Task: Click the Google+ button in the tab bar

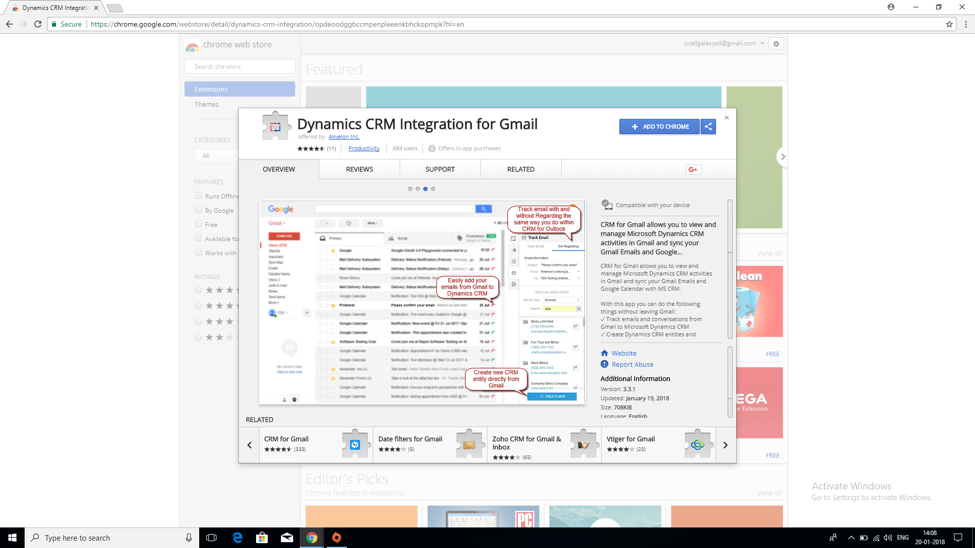Action: [693, 170]
